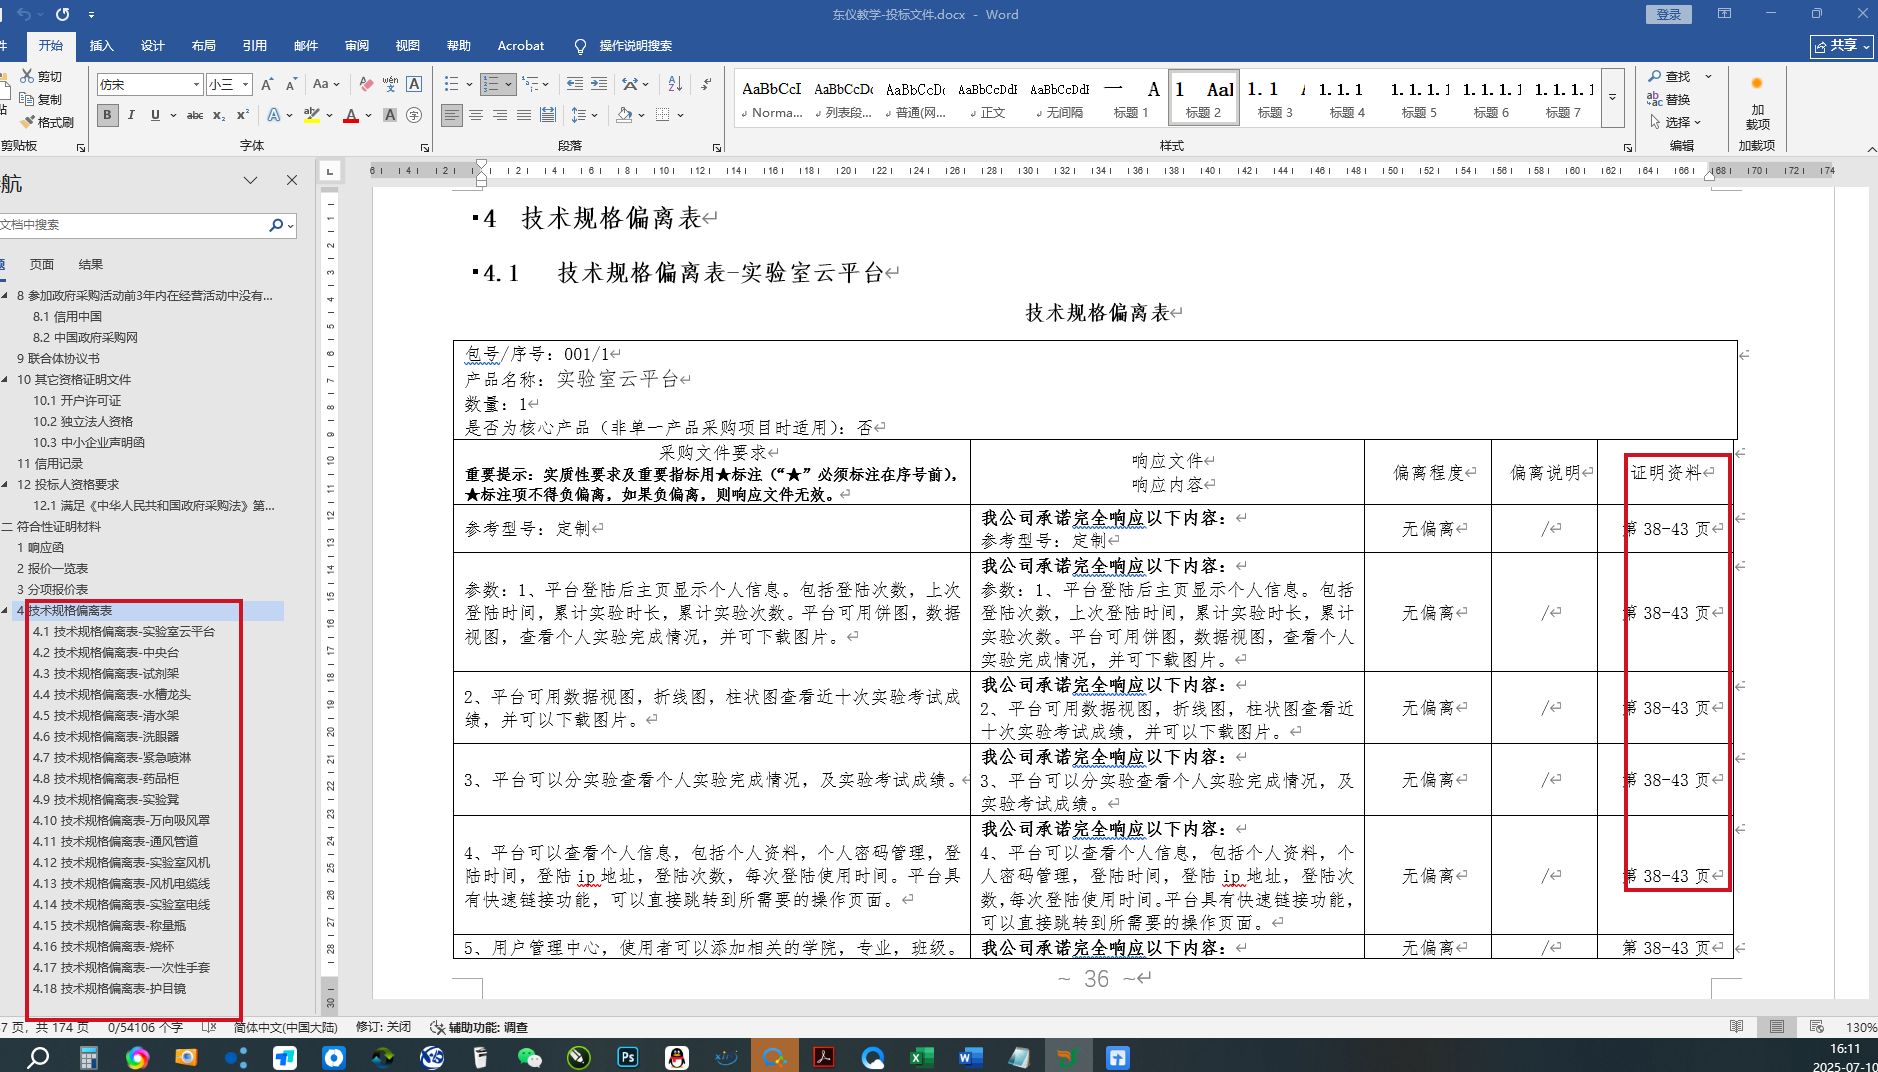This screenshot has height=1072, width=1878.
Task: Click the 共享 (Share) button
Action: pyautogui.click(x=1842, y=46)
